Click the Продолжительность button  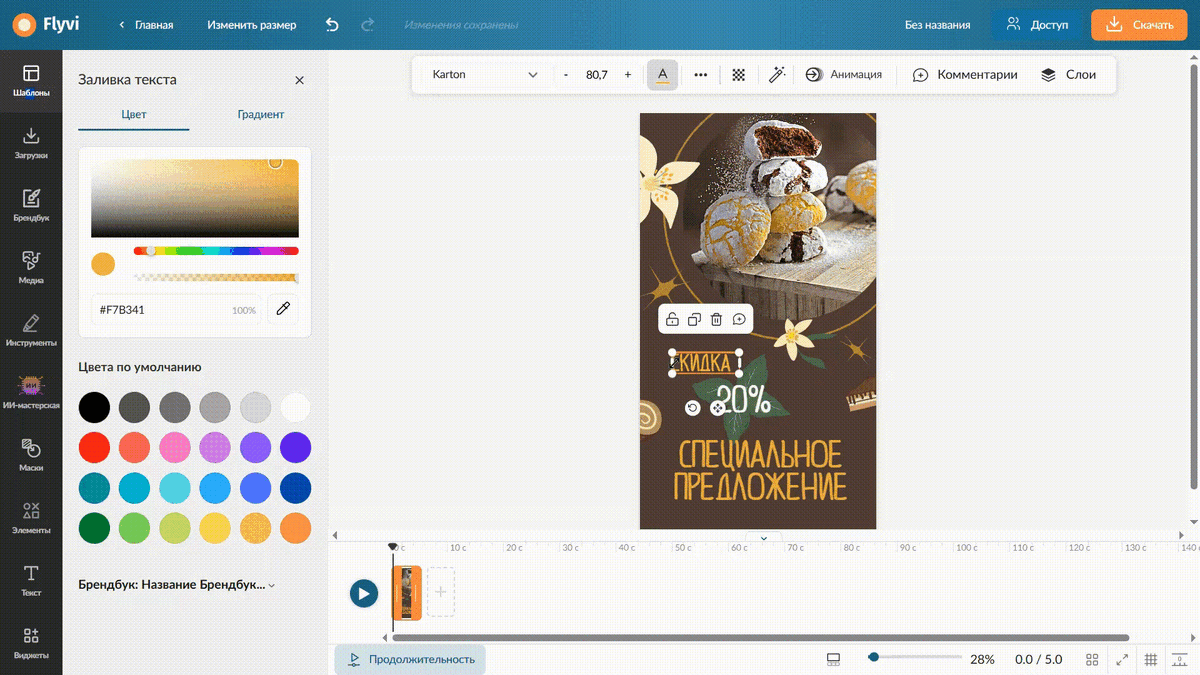[410, 660]
